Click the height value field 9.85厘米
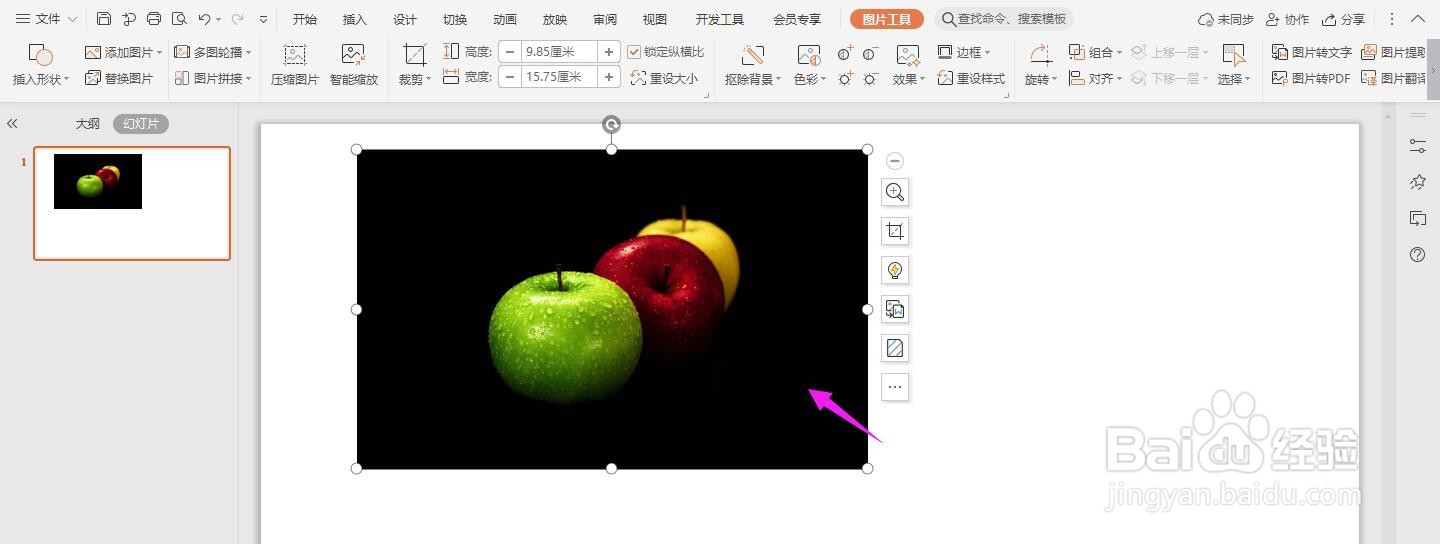The image size is (1440, 544). (559, 52)
